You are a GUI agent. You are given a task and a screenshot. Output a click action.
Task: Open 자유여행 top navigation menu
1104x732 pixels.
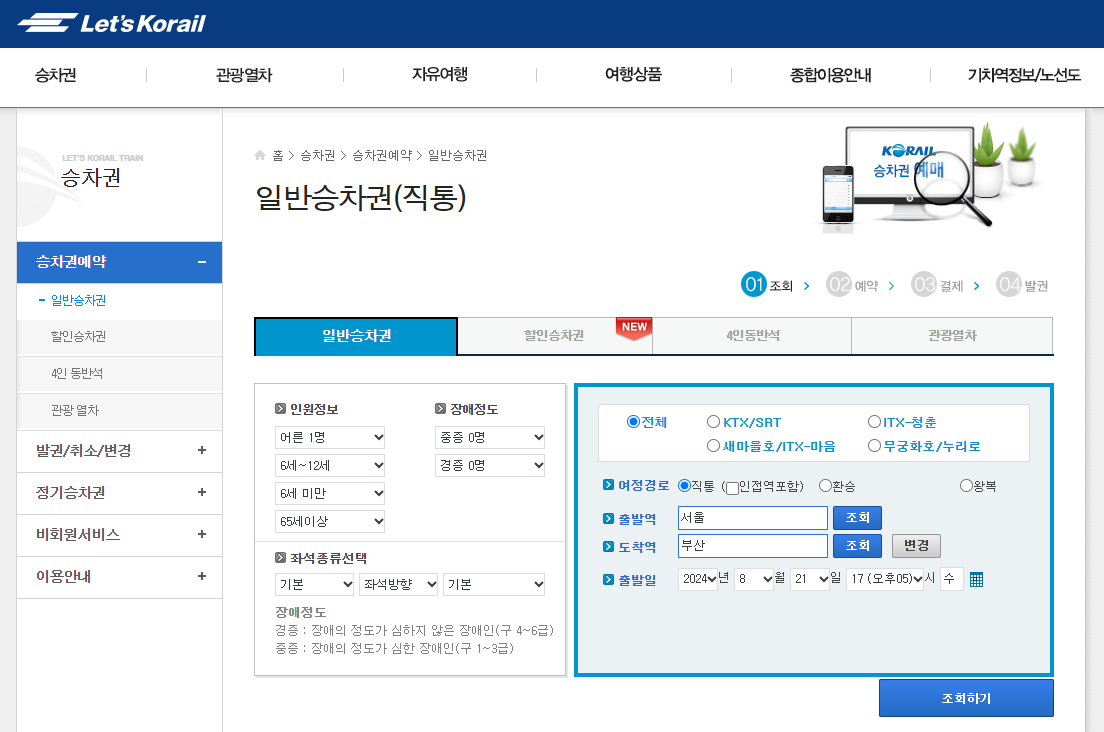click(440, 74)
